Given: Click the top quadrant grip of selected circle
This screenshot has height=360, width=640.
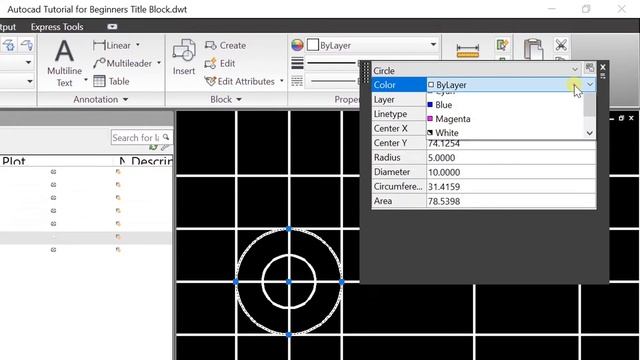Looking at the screenshot, I should click(289, 229).
